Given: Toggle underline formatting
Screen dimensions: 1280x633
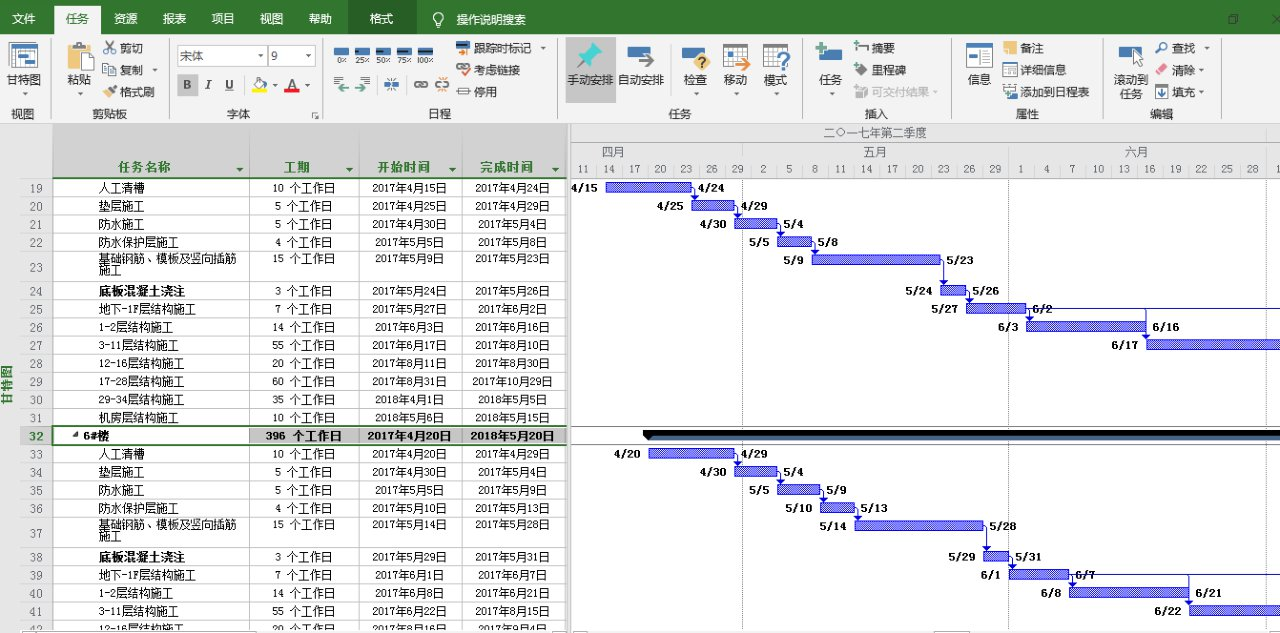Looking at the screenshot, I should point(229,85).
